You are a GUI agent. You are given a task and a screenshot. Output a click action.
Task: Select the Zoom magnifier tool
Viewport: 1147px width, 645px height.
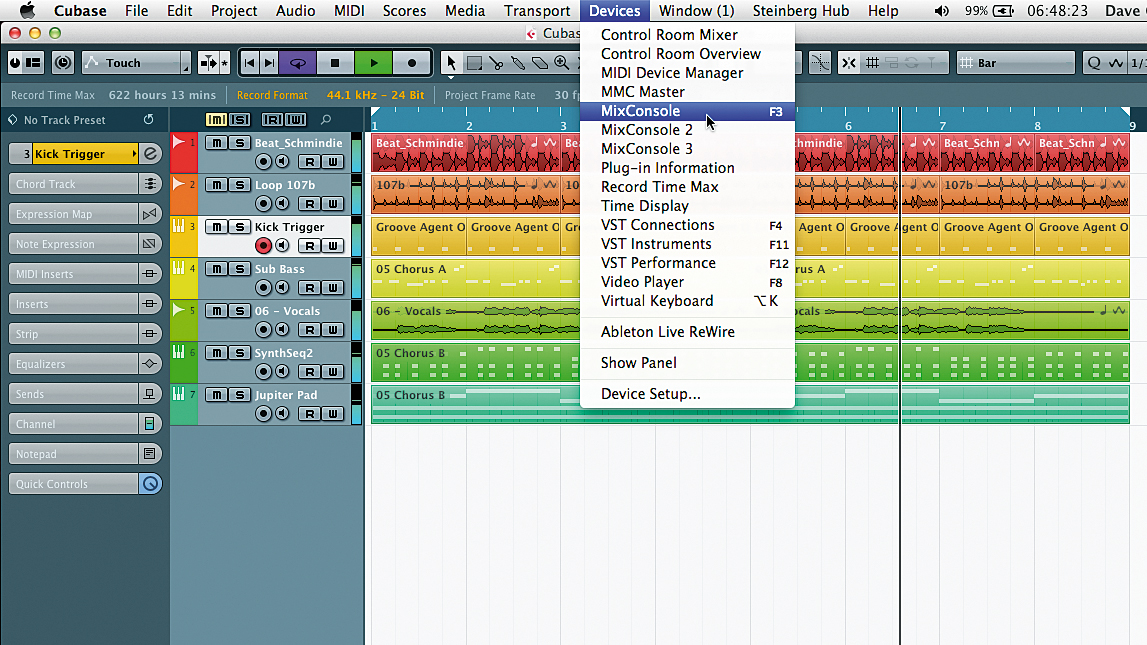click(562, 63)
